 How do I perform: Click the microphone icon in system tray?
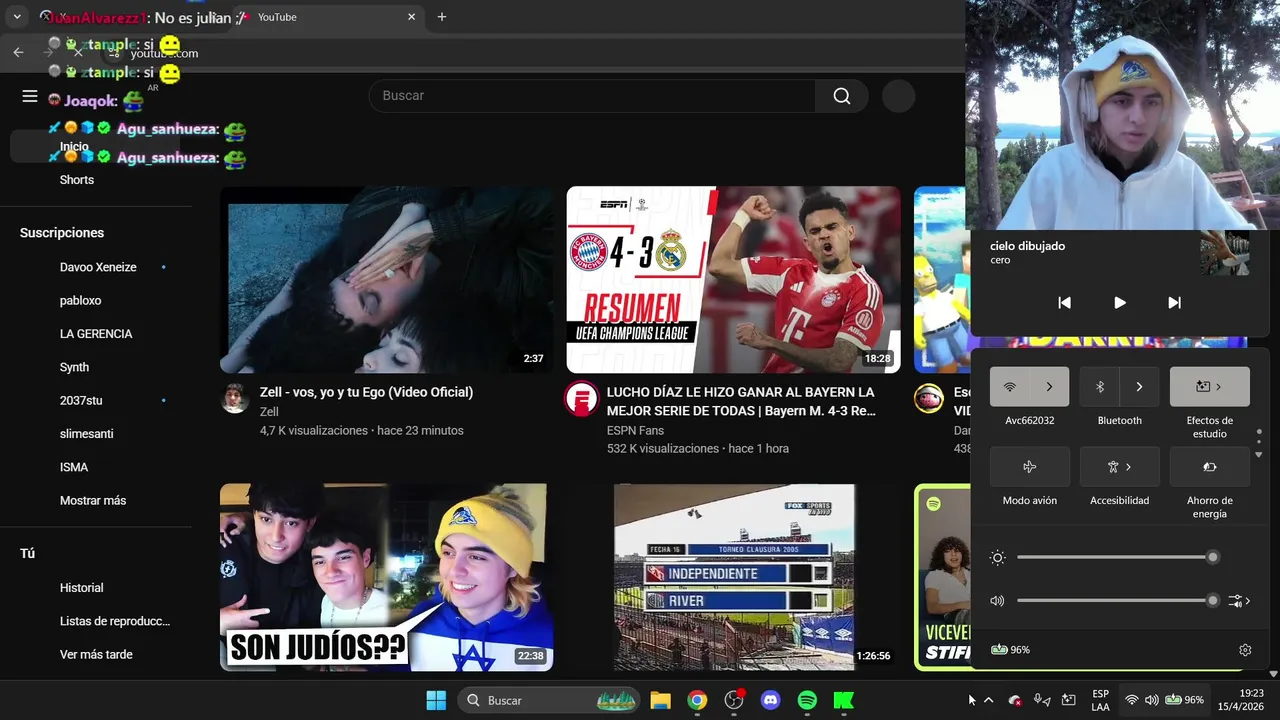pyautogui.click(x=1042, y=700)
